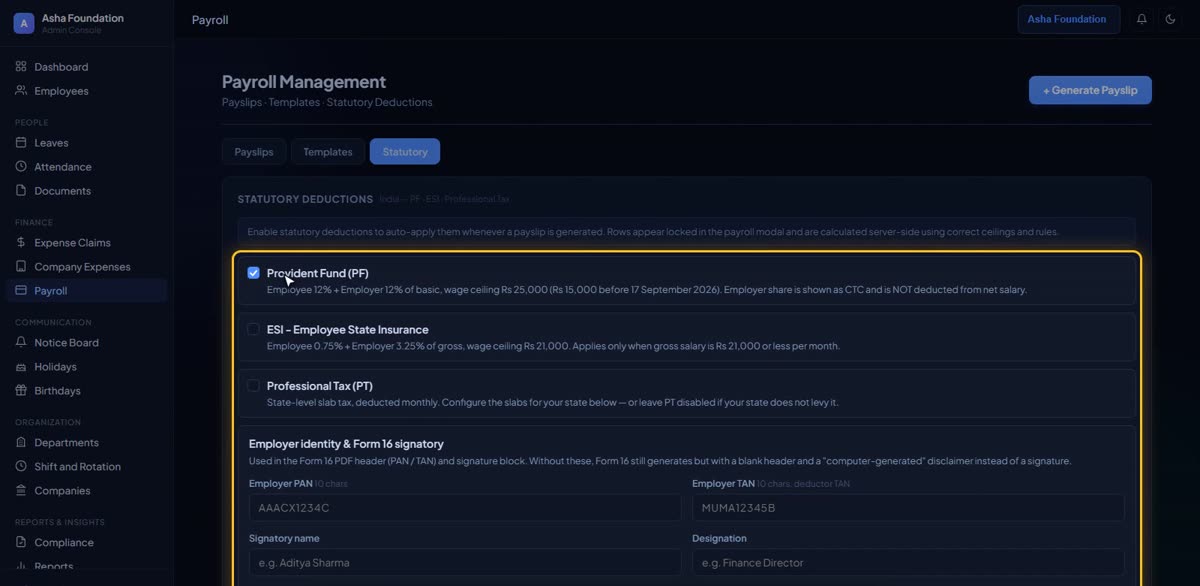Screen dimensions: 1200x586
Task: Select the Statutory tab
Action: (x=405, y=152)
